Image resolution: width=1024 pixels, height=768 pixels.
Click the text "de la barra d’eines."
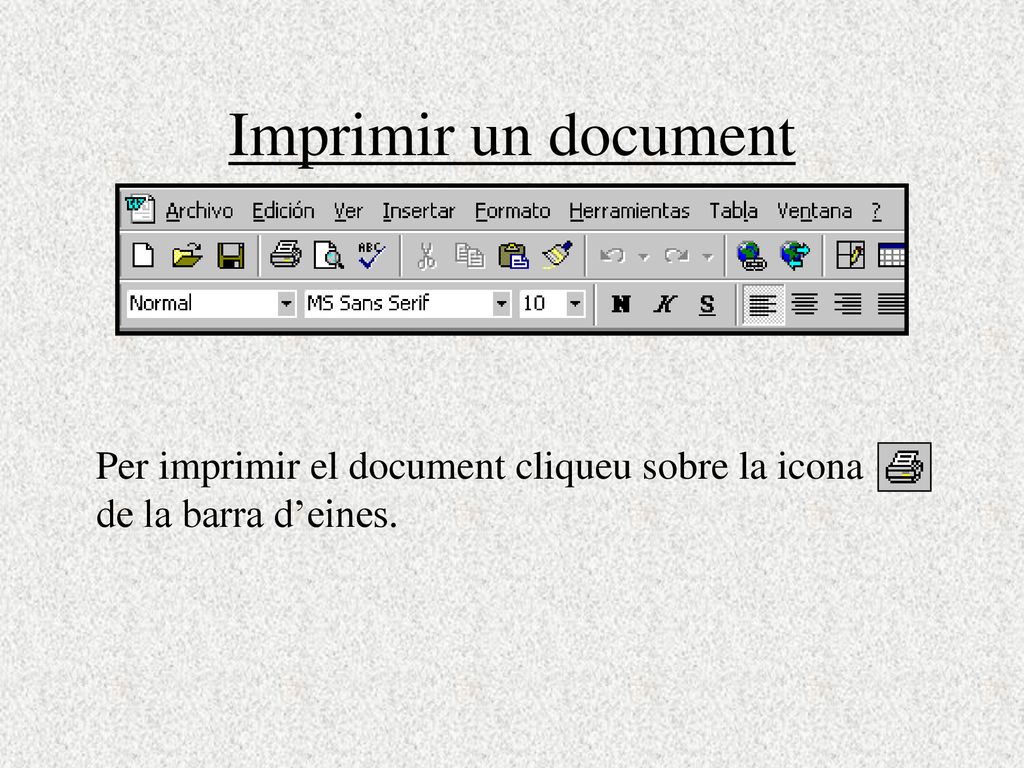(247, 514)
